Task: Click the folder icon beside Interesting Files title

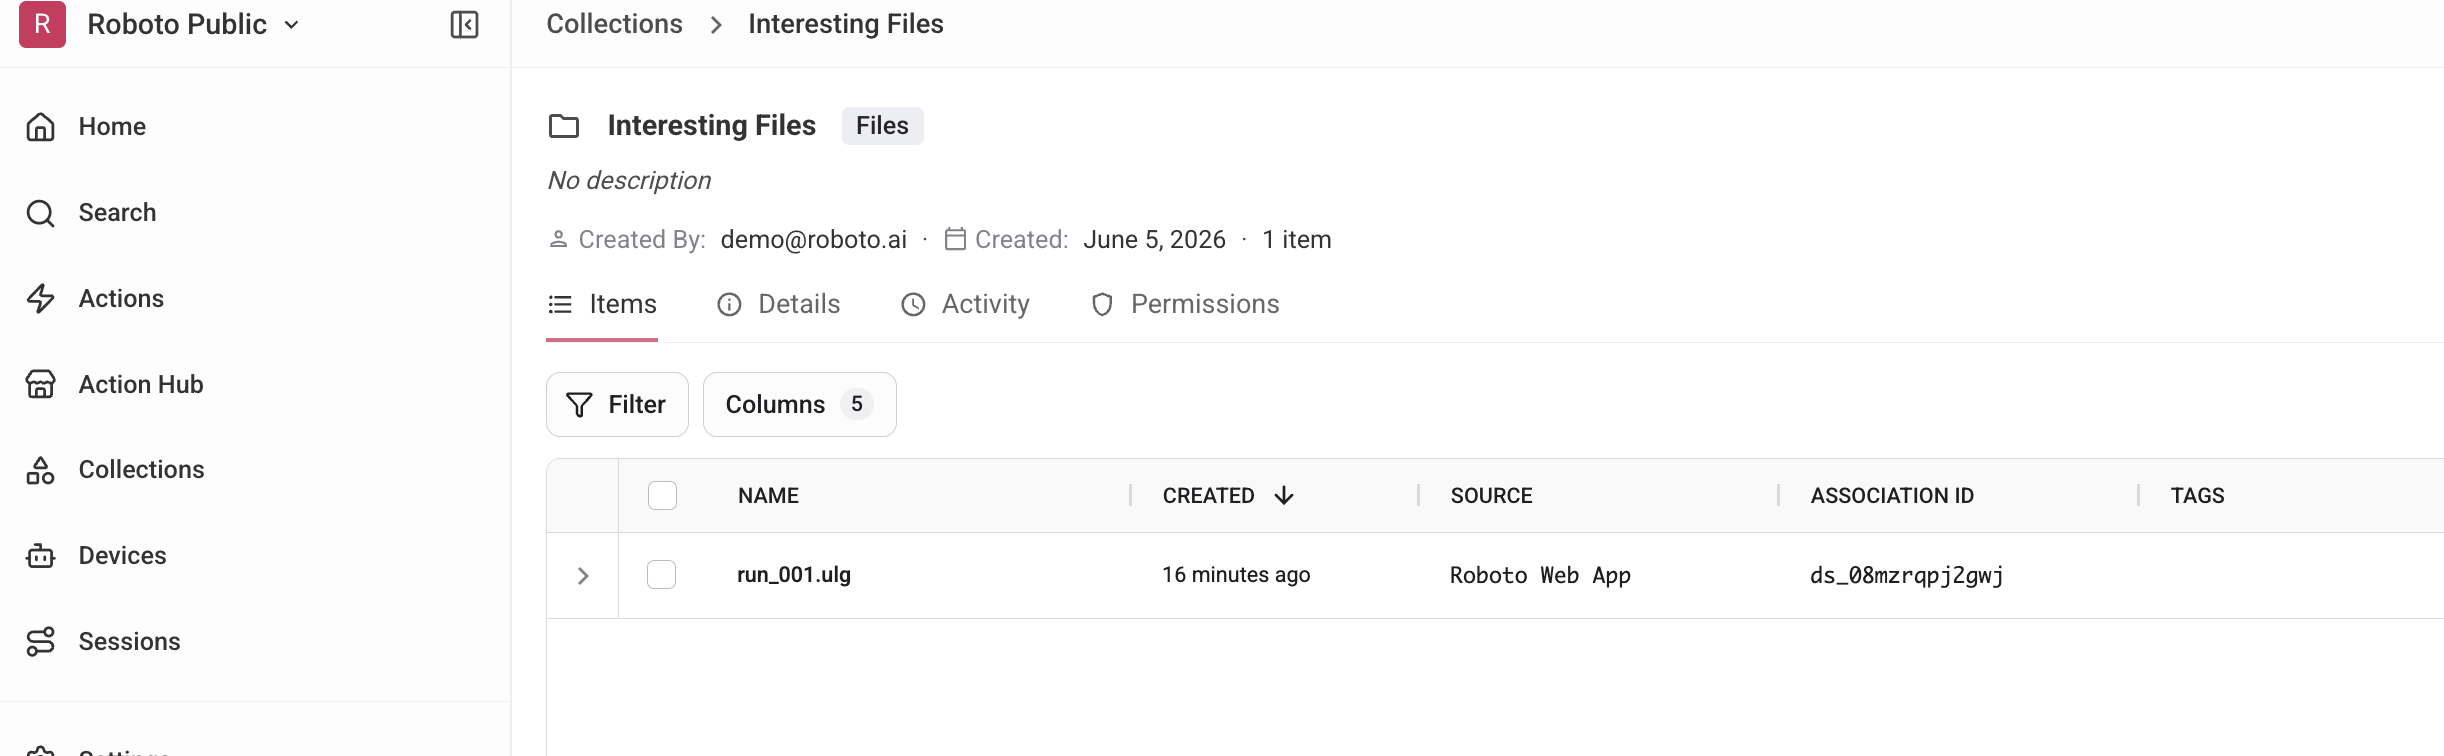Action: click(x=564, y=126)
